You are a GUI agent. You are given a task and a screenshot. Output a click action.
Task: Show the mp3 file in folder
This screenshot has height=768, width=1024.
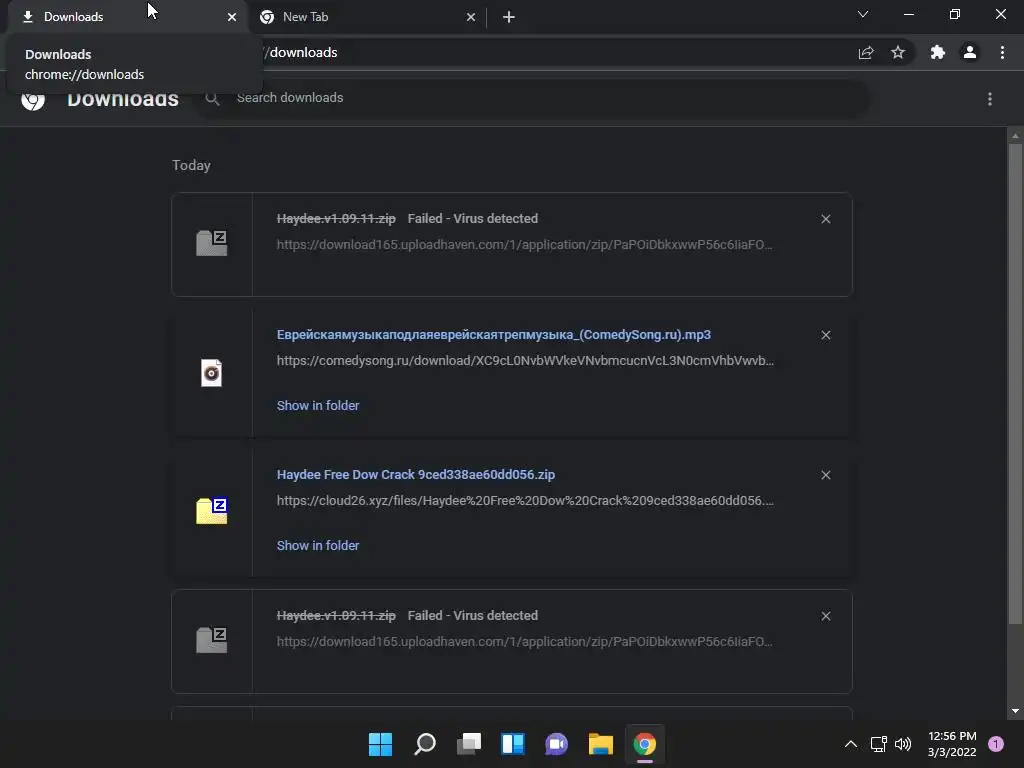(318, 406)
